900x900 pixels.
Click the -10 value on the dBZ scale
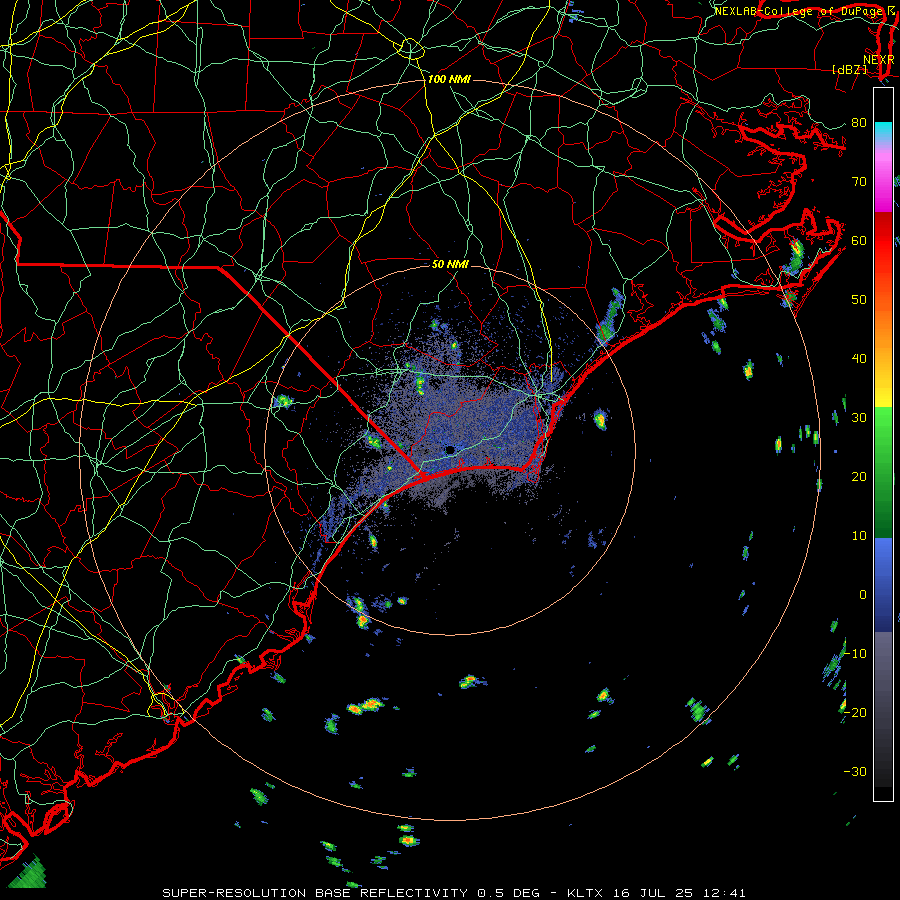tap(855, 654)
